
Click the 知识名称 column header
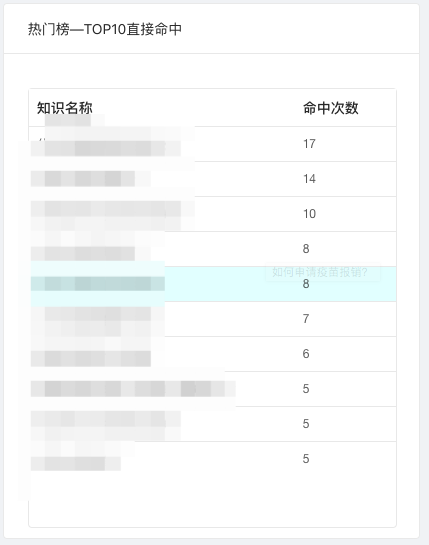tap(65, 108)
